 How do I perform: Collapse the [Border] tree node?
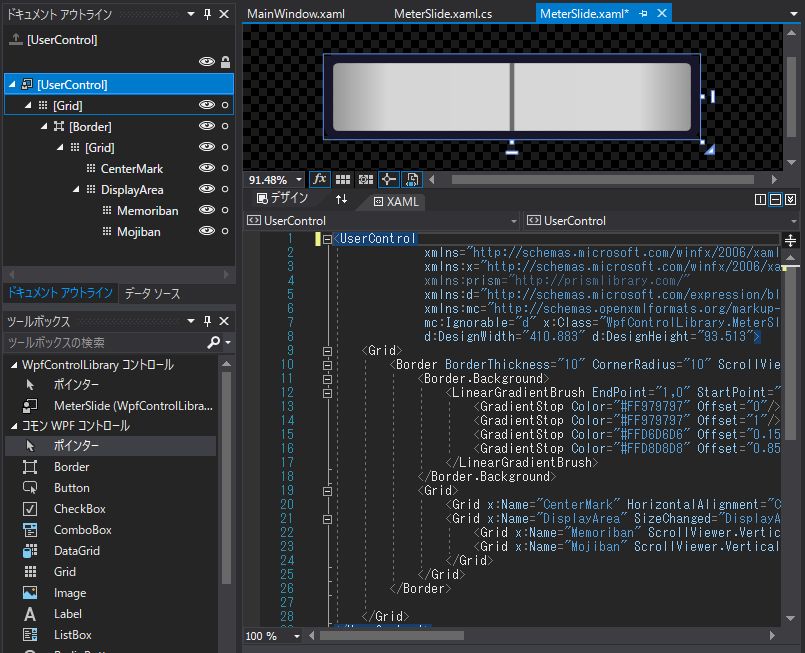[44, 126]
